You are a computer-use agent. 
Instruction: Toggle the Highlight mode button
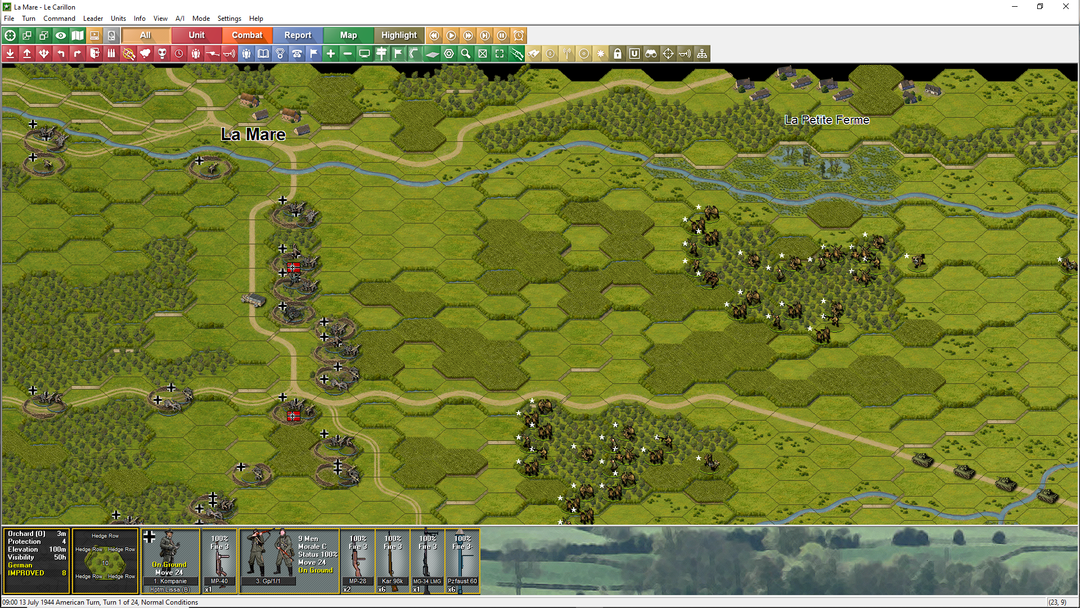[x=399, y=35]
